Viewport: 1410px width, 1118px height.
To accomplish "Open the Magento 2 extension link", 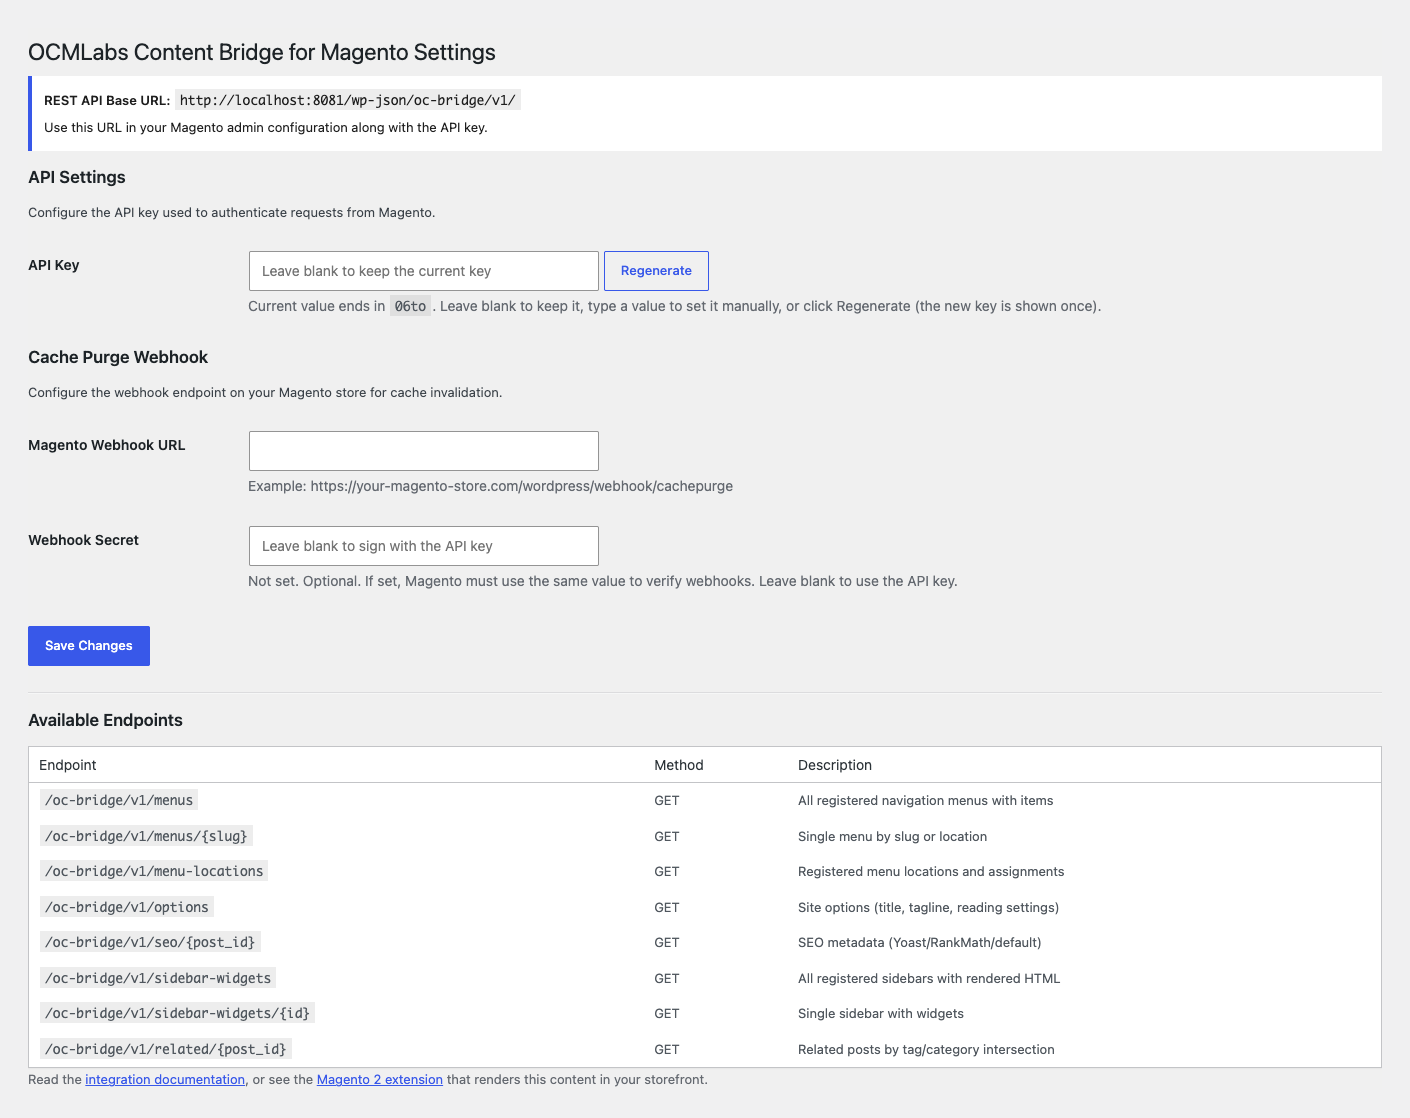I will [x=380, y=1080].
